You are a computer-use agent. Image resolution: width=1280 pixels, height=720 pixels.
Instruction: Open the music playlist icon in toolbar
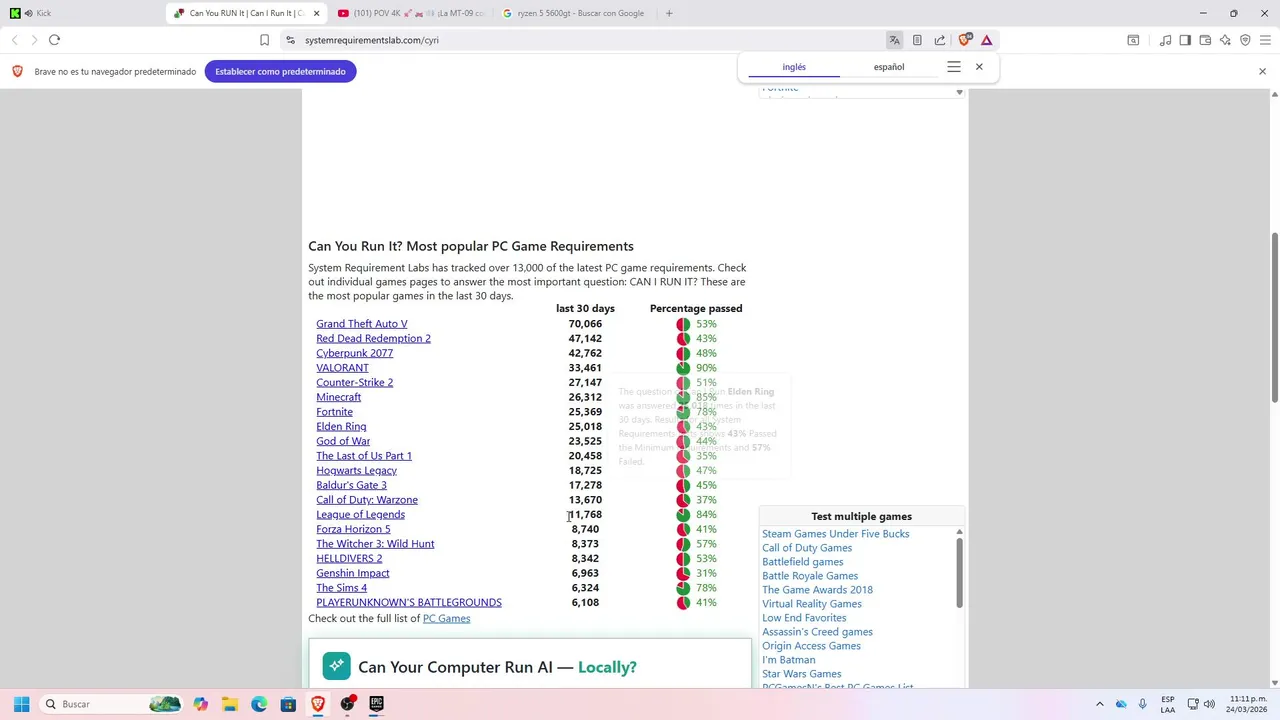click(x=1165, y=40)
